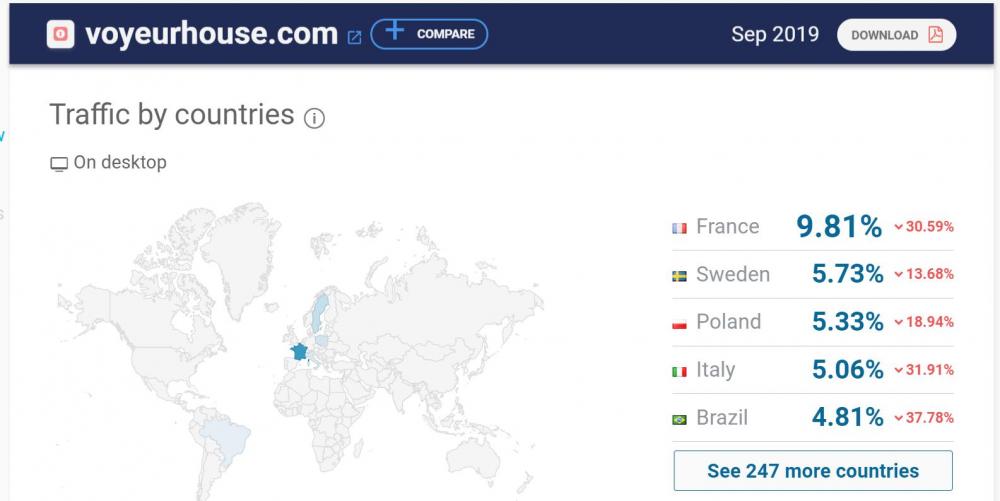Click the desktop monitor icon
This screenshot has width=1000, height=501.
tap(59, 163)
